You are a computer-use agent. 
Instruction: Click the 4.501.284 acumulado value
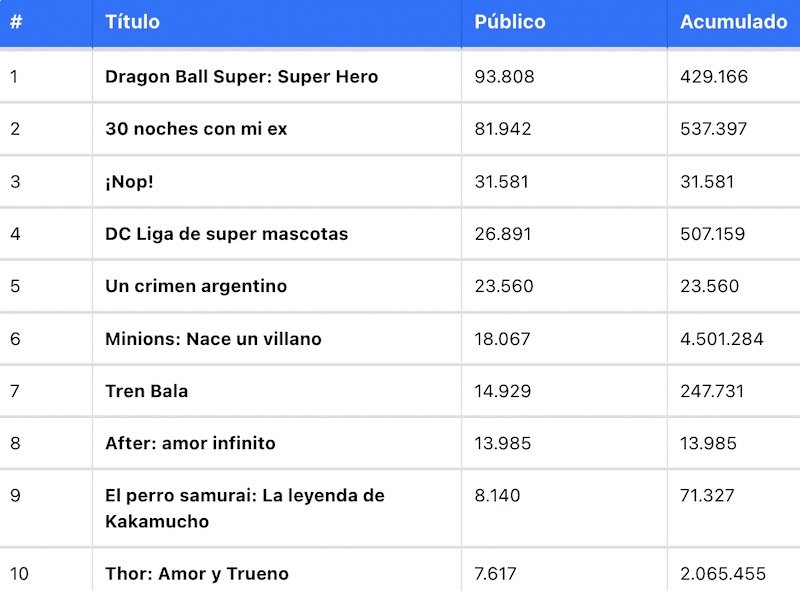pyautogui.click(x=721, y=339)
